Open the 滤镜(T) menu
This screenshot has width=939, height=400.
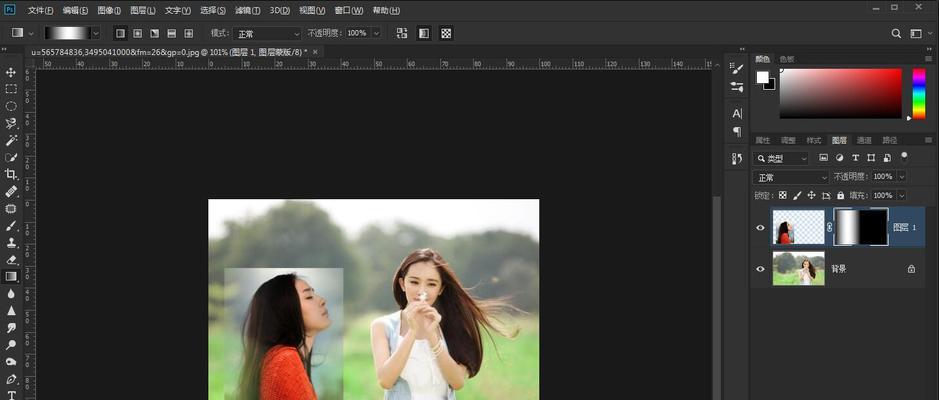[247, 11]
